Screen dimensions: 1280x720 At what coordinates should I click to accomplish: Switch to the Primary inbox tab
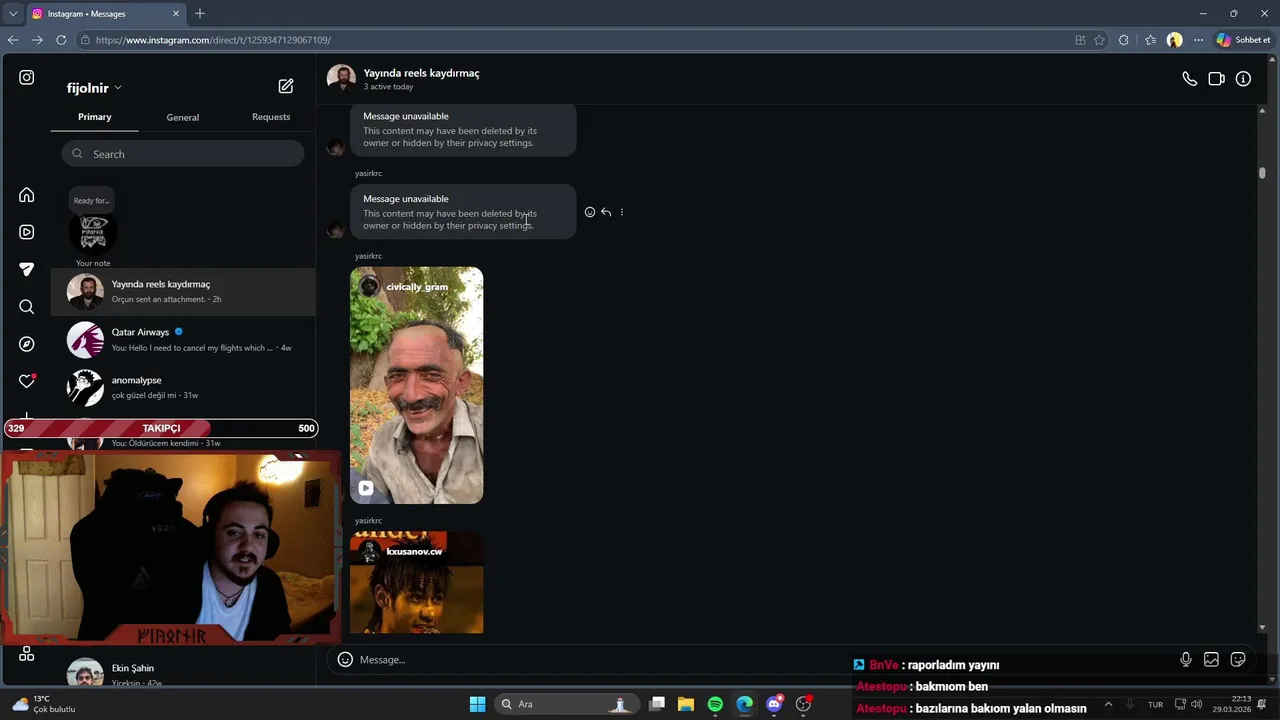coord(95,117)
